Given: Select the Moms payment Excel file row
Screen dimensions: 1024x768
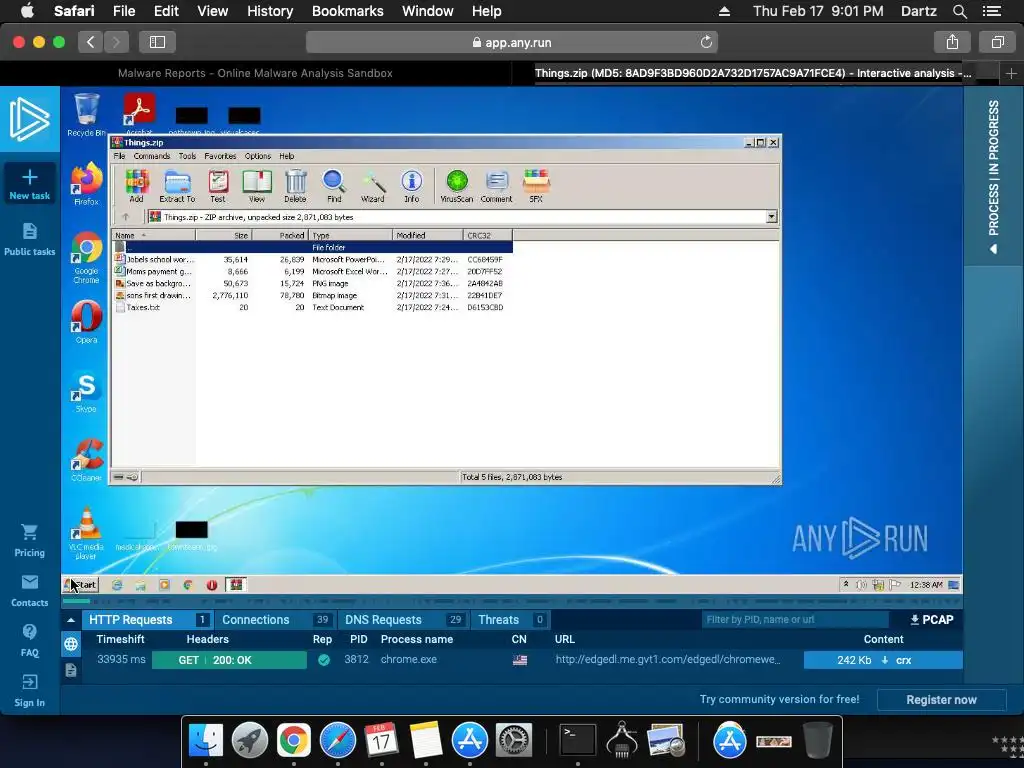Looking at the screenshot, I should tap(312, 272).
